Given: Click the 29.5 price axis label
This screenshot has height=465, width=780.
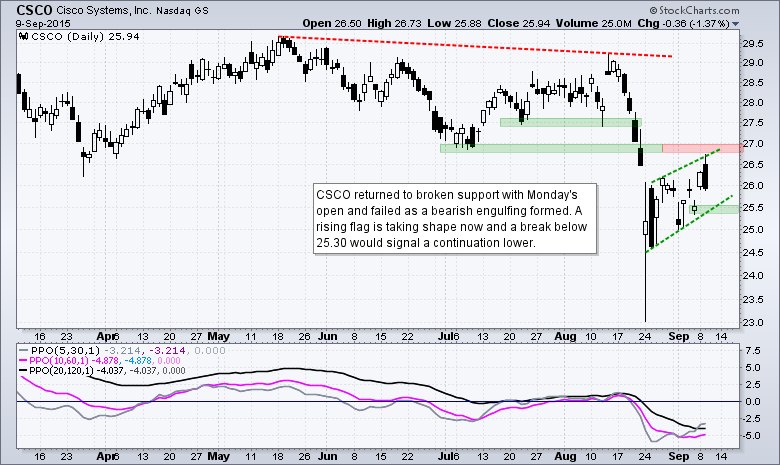Looking at the screenshot, I should tap(753, 44).
